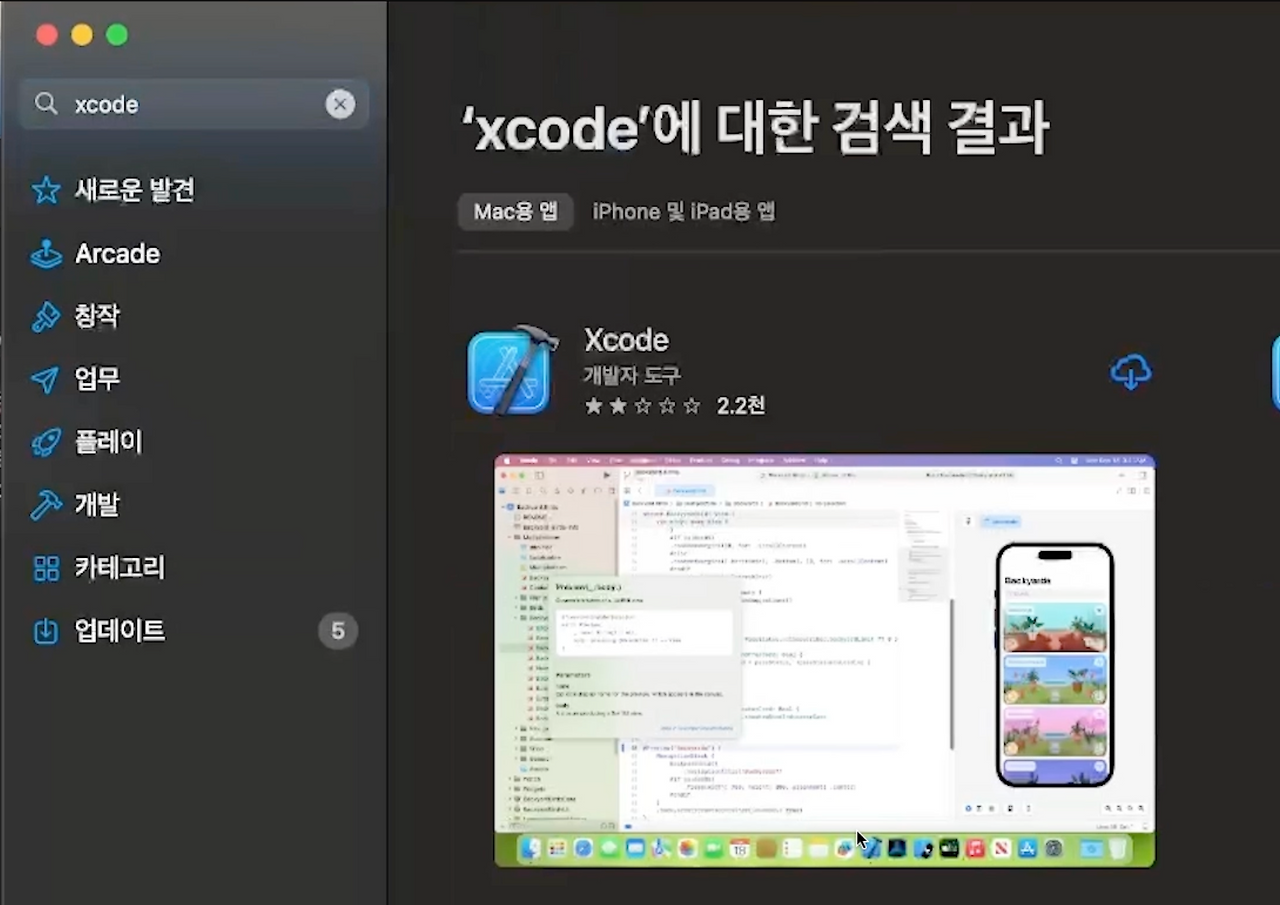Open the 개발 section
The height and width of the screenshot is (905, 1280).
pos(97,505)
